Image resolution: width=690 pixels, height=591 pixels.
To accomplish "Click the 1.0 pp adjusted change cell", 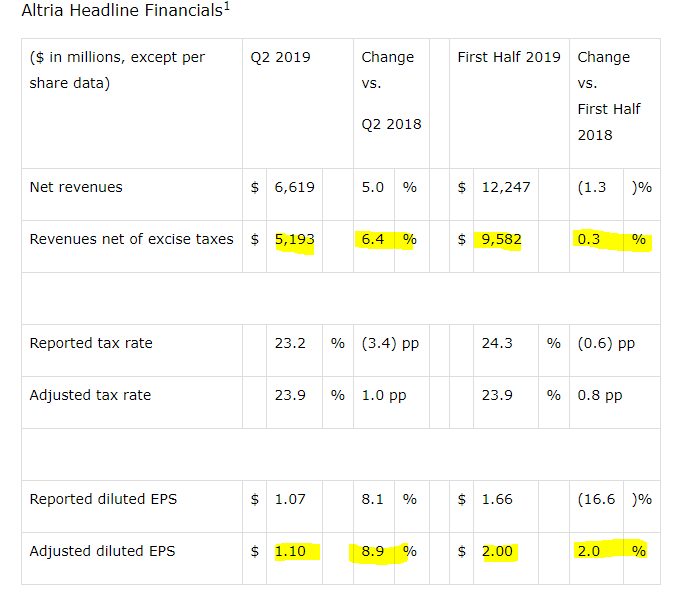I will (x=384, y=395).
